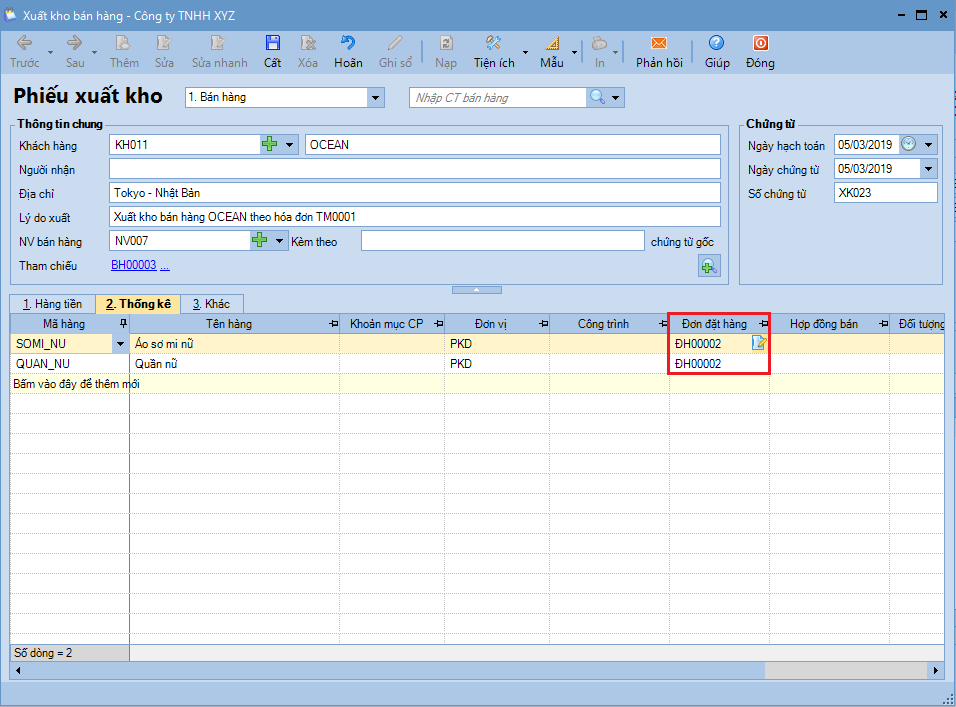Pin the Mã hàng column
The width and height of the screenshot is (956, 707).
[122, 324]
